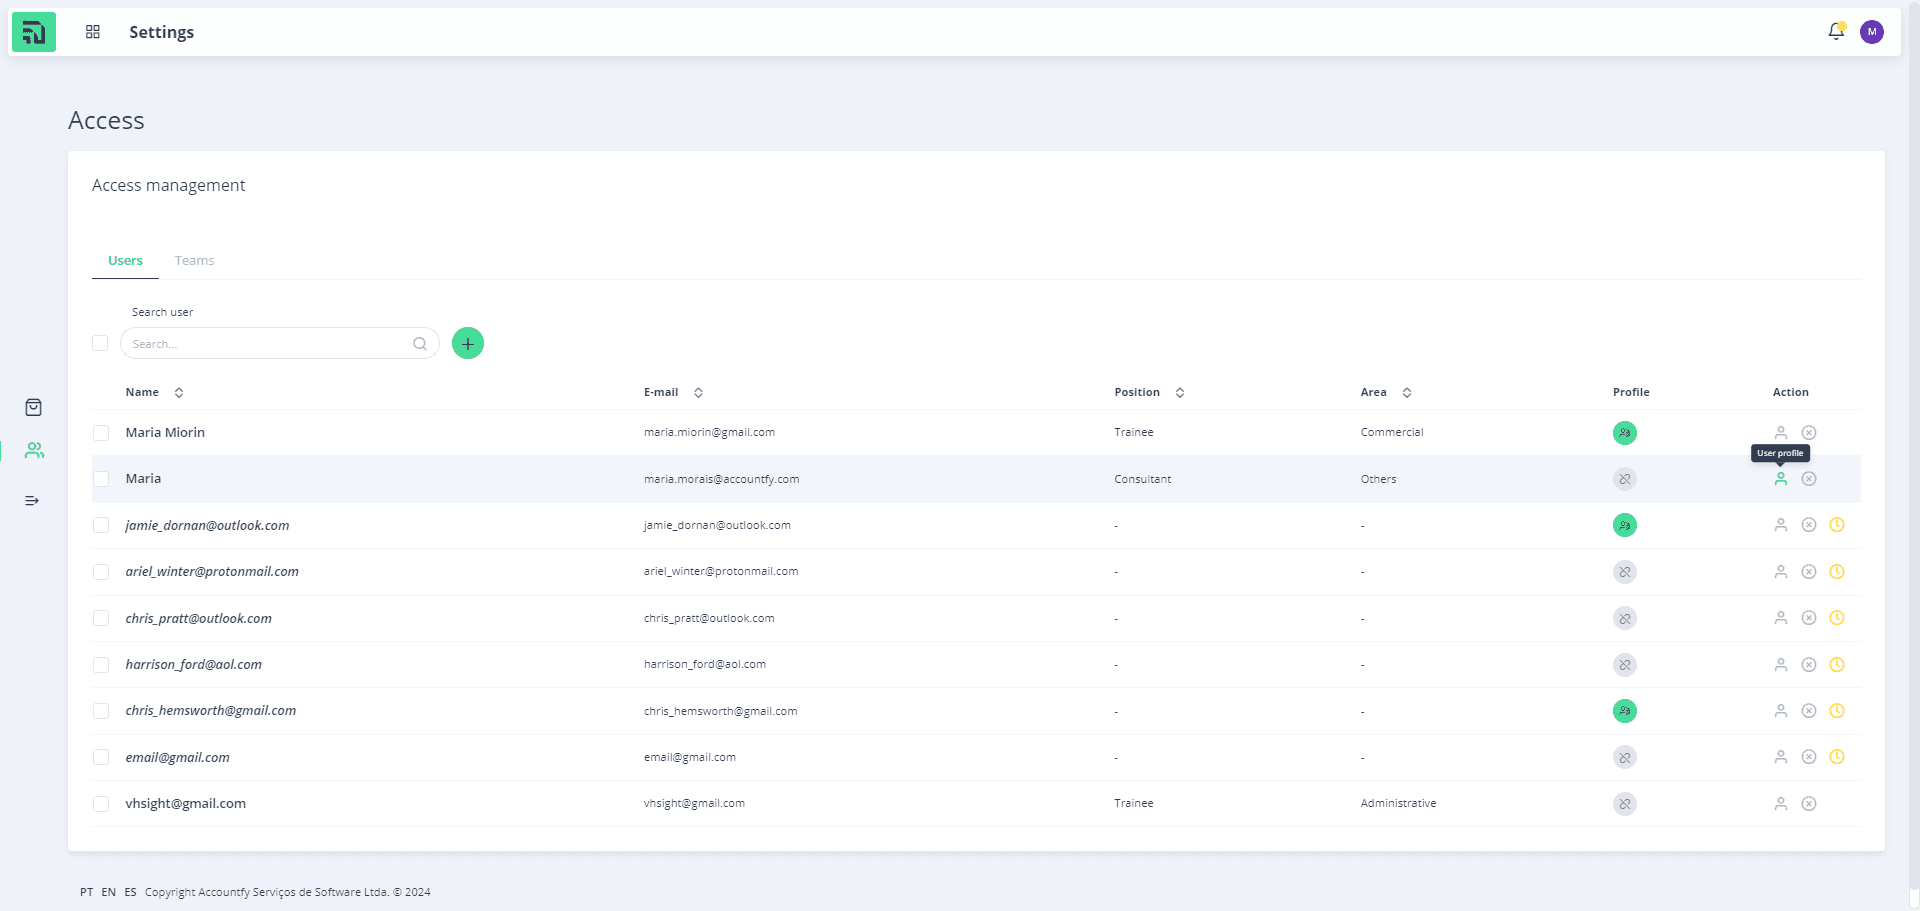This screenshot has height=911, width=1920.
Task: Click remove icon for ariel_winter@protonmail.com
Action: tap(1809, 572)
